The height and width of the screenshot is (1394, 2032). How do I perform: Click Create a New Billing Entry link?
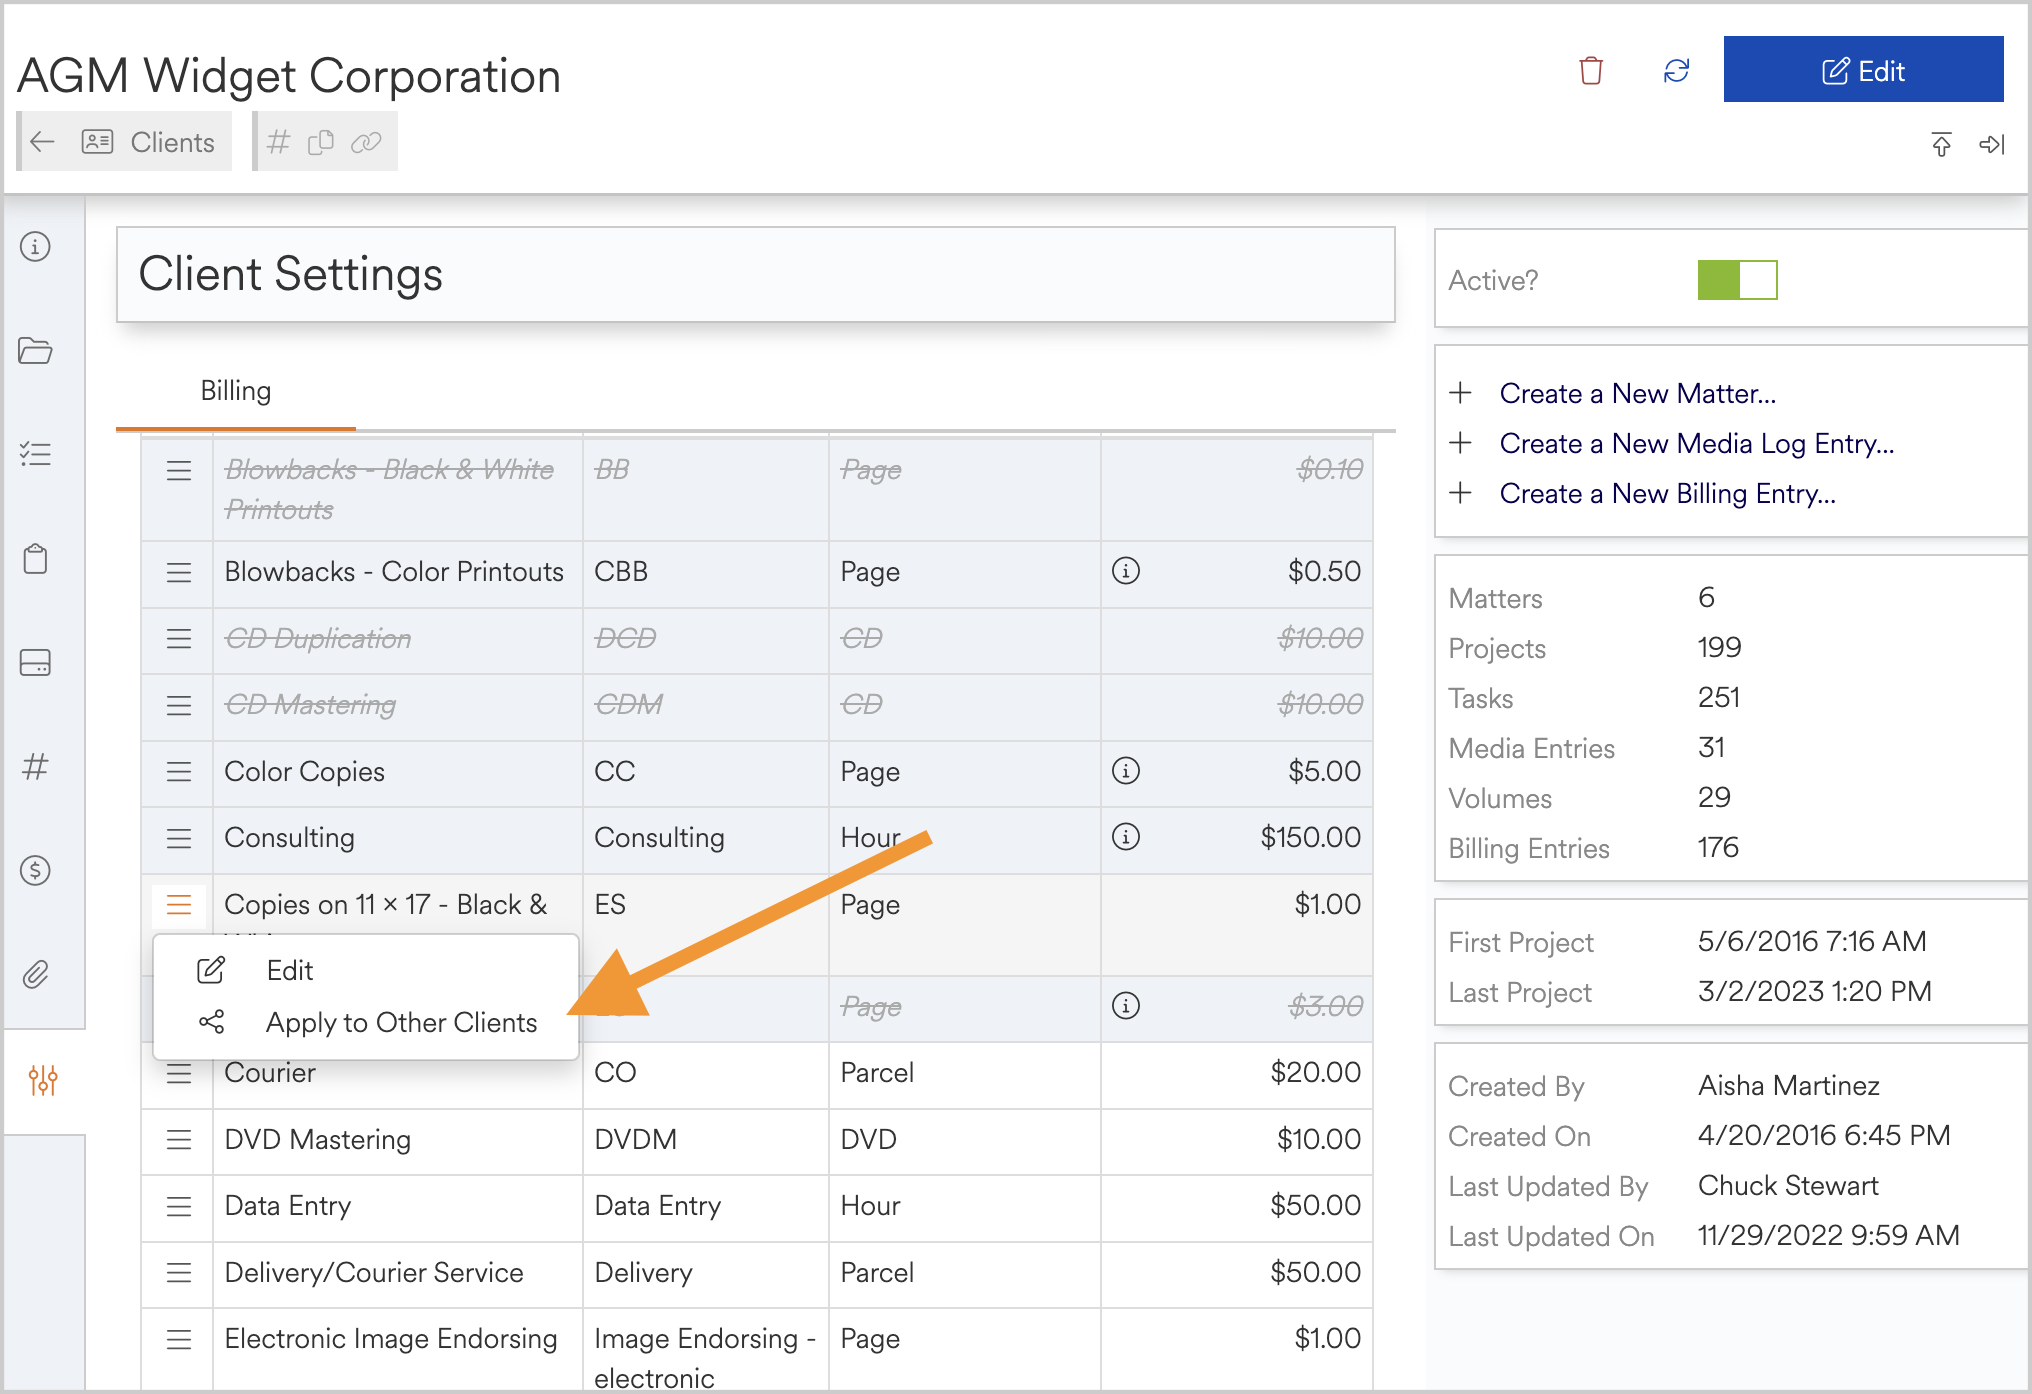1668,493
